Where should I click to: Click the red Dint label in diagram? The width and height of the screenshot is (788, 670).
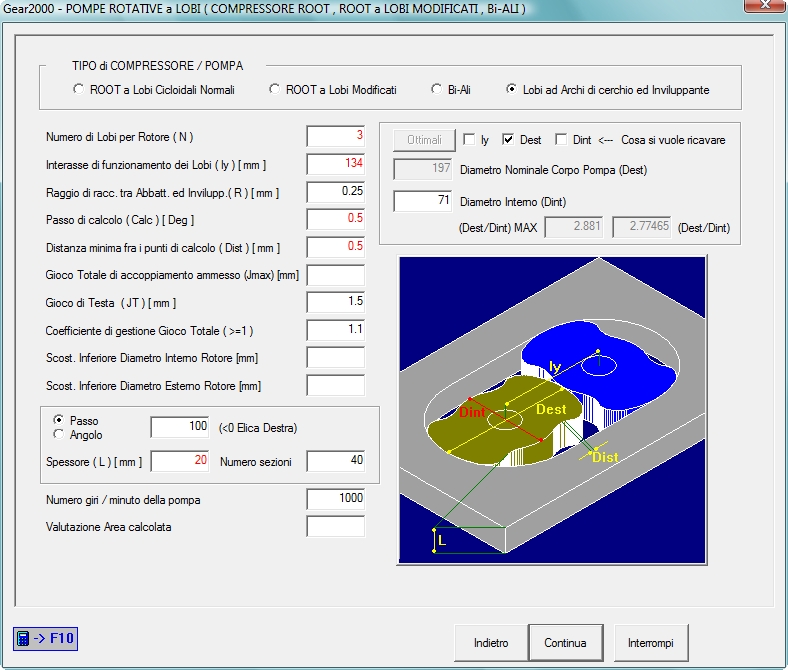472,412
